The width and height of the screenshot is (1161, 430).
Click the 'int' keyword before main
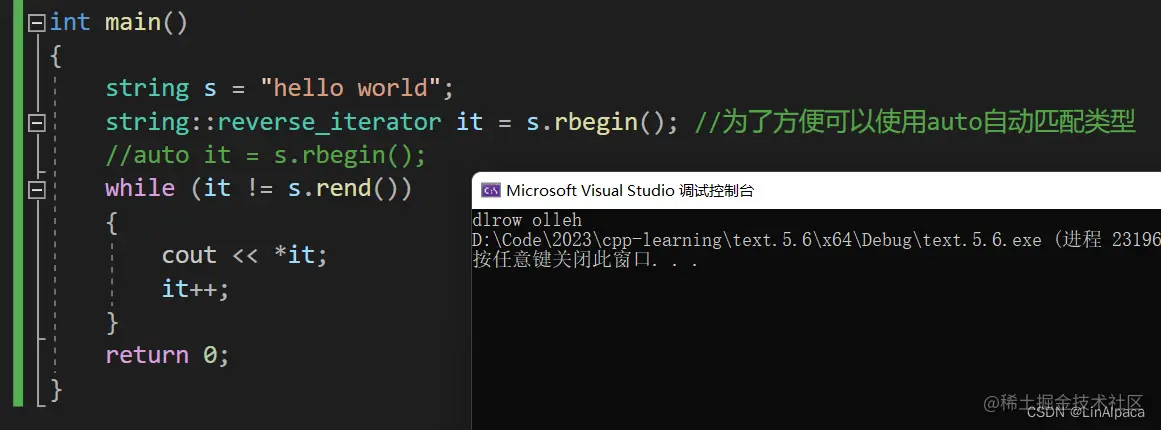[70, 22]
